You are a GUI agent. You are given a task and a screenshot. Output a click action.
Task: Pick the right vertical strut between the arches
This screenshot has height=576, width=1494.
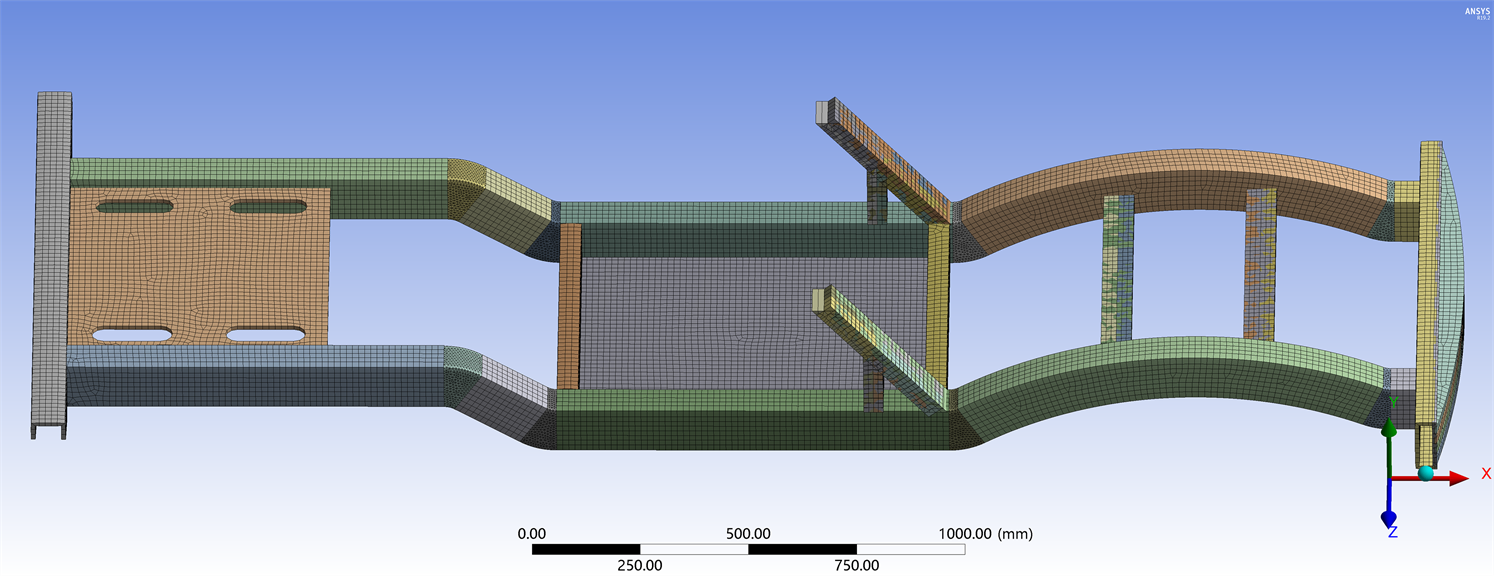pyautogui.click(x=1260, y=265)
